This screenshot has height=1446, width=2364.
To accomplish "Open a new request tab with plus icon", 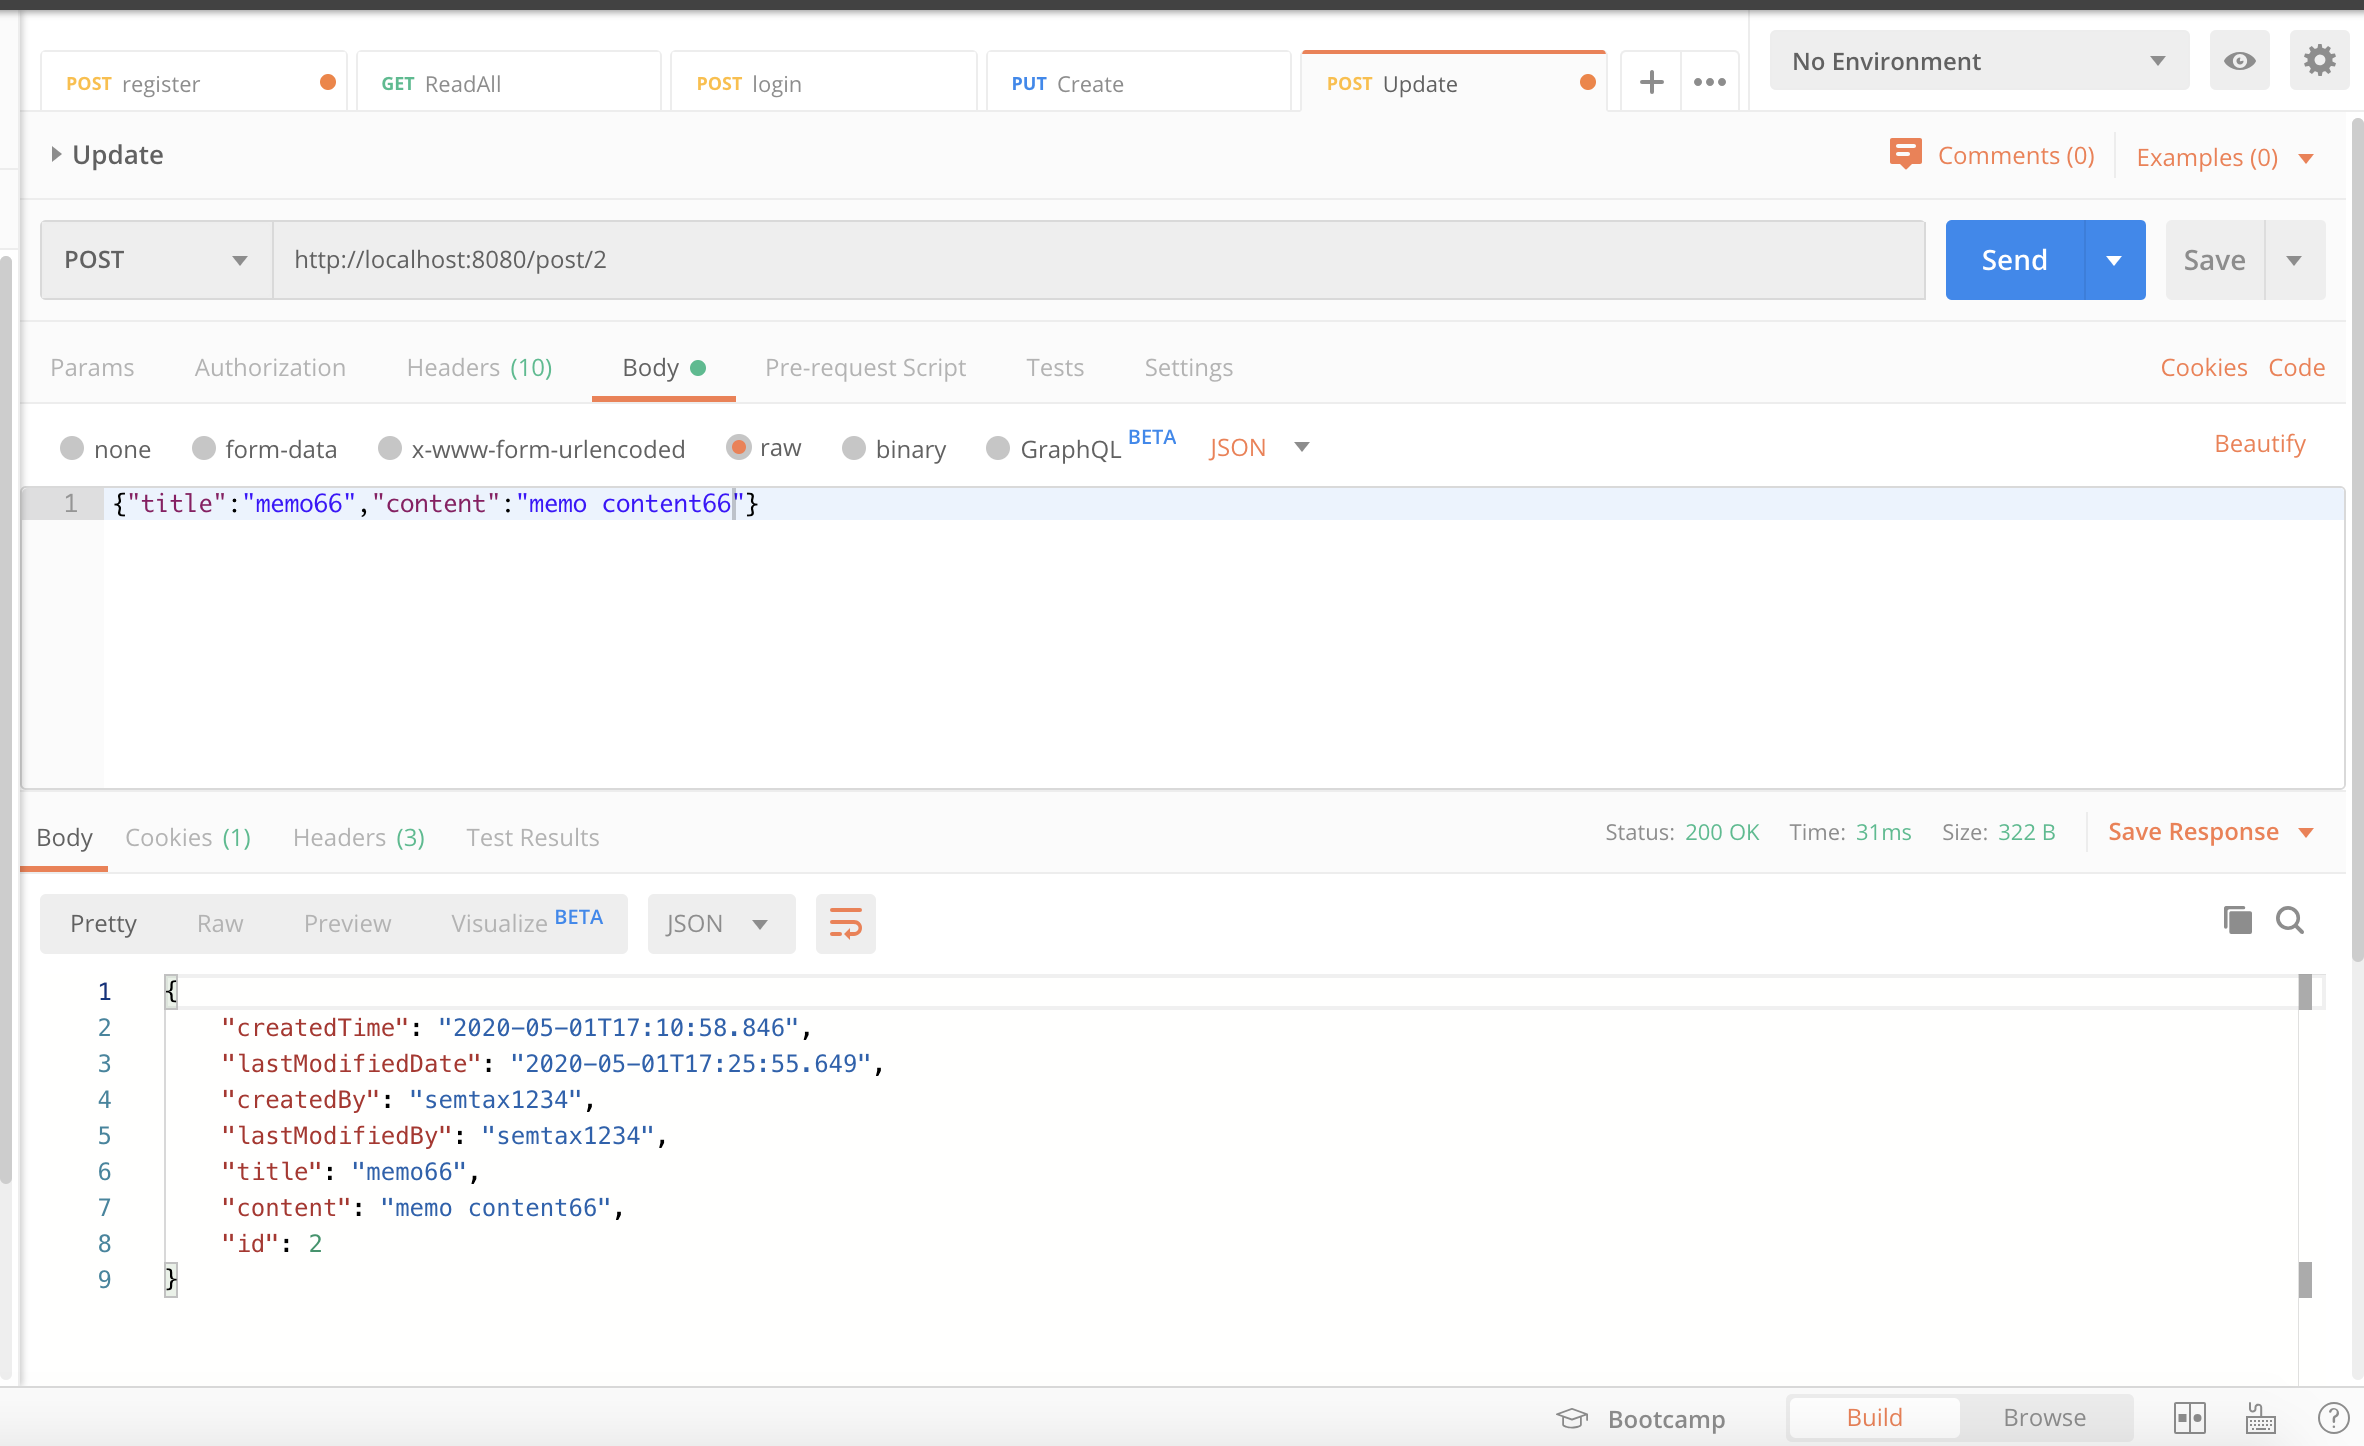I will point(1651,82).
